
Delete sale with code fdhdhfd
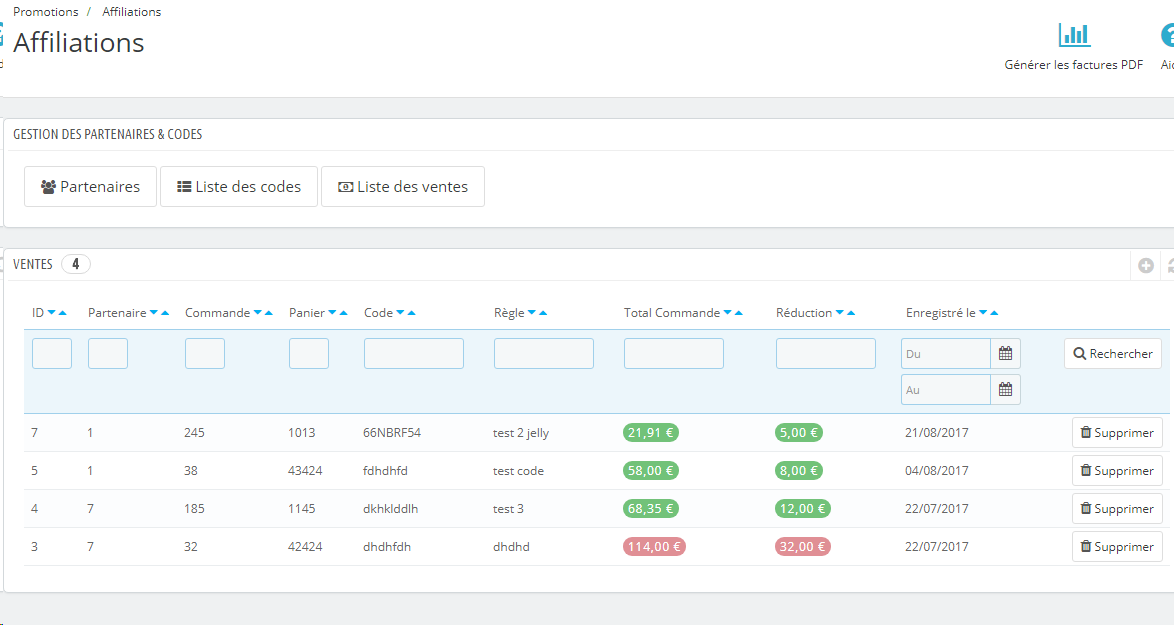(x=1117, y=471)
